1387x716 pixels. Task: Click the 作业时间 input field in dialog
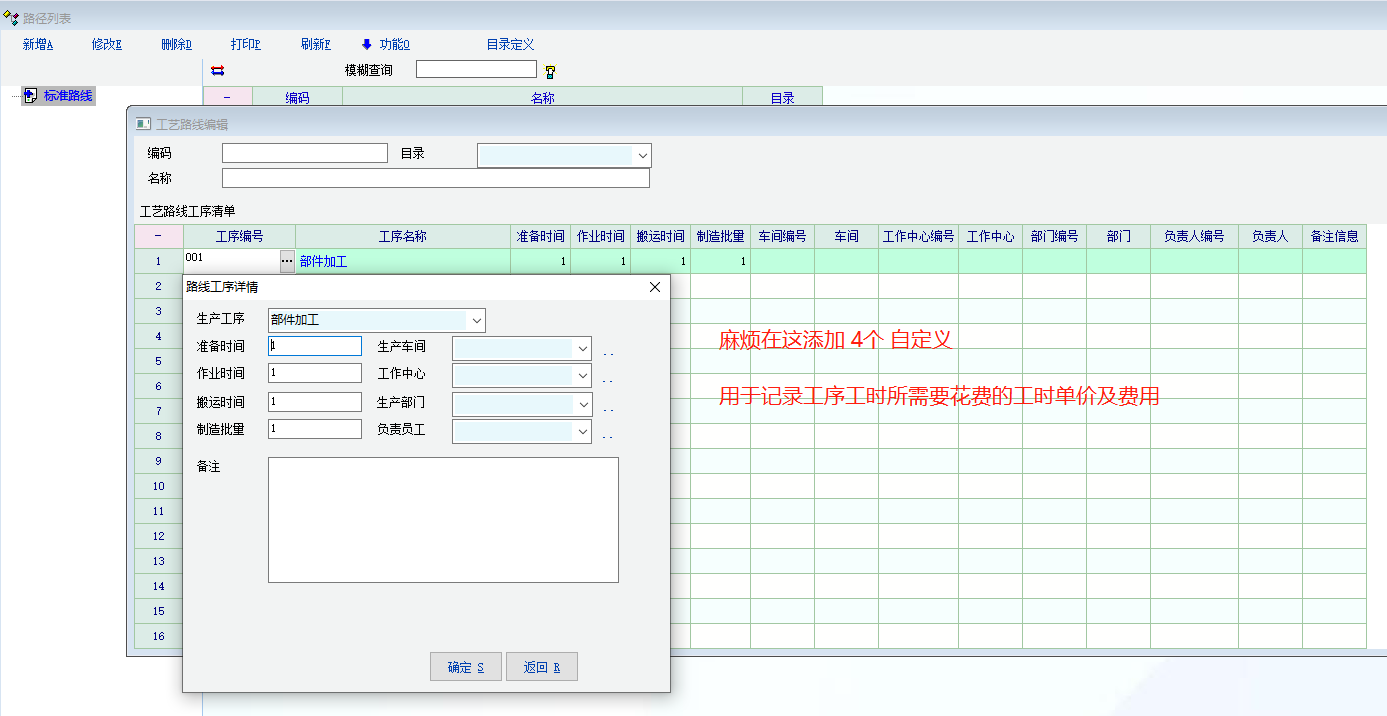coord(315,373)
